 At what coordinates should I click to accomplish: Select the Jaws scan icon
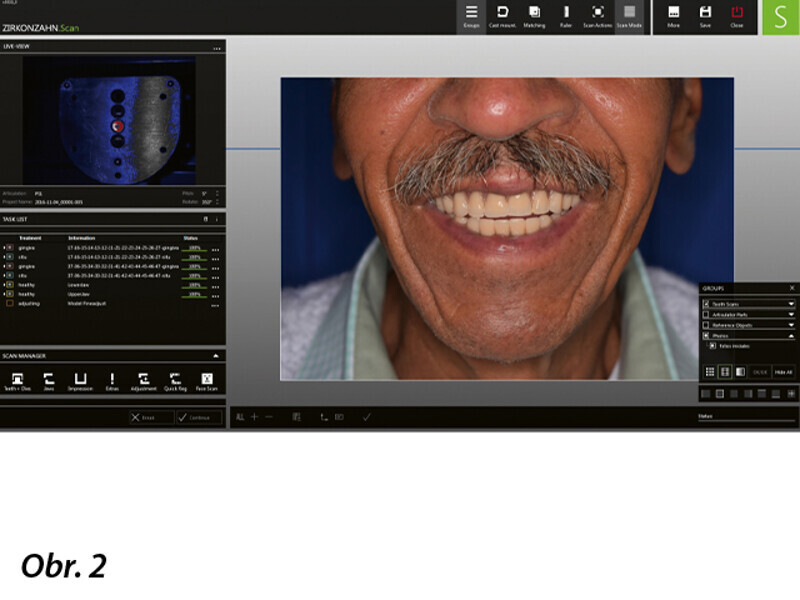pyautogui.click(x=48, y=381)
